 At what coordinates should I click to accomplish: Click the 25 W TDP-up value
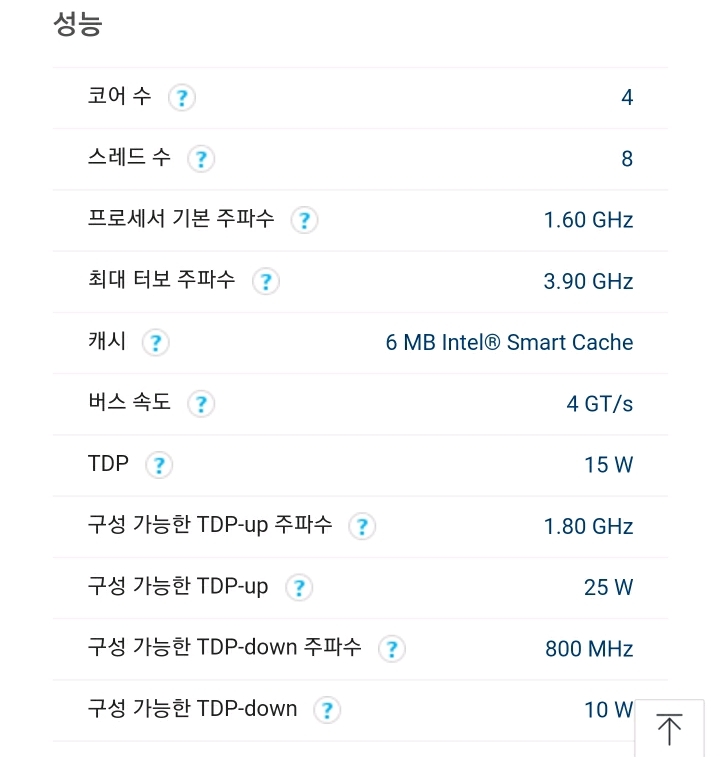pyautogui.click(x=608, y=588)
